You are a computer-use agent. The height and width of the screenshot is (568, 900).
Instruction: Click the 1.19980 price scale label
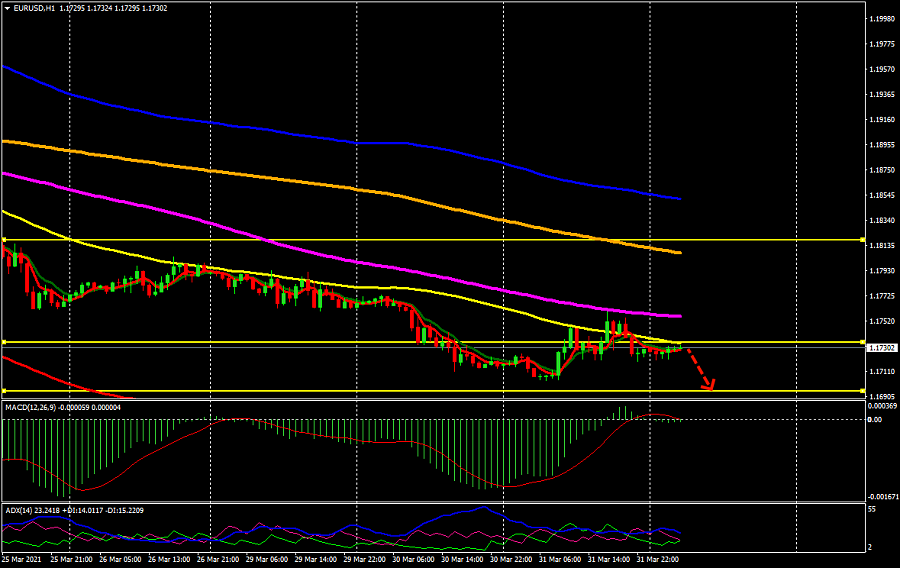(882, 19)
